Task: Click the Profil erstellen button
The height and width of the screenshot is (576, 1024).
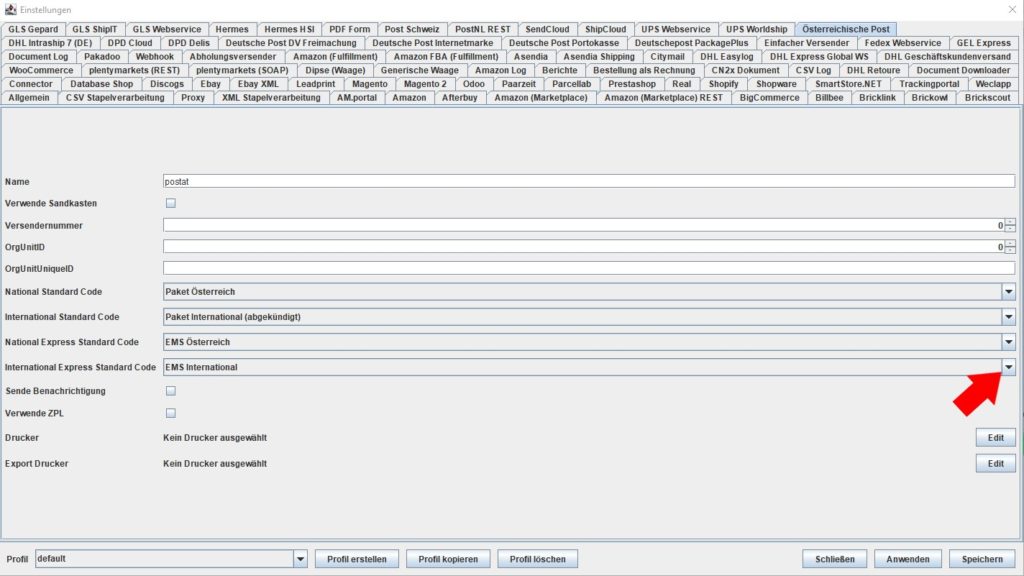Action: point(357,559)
